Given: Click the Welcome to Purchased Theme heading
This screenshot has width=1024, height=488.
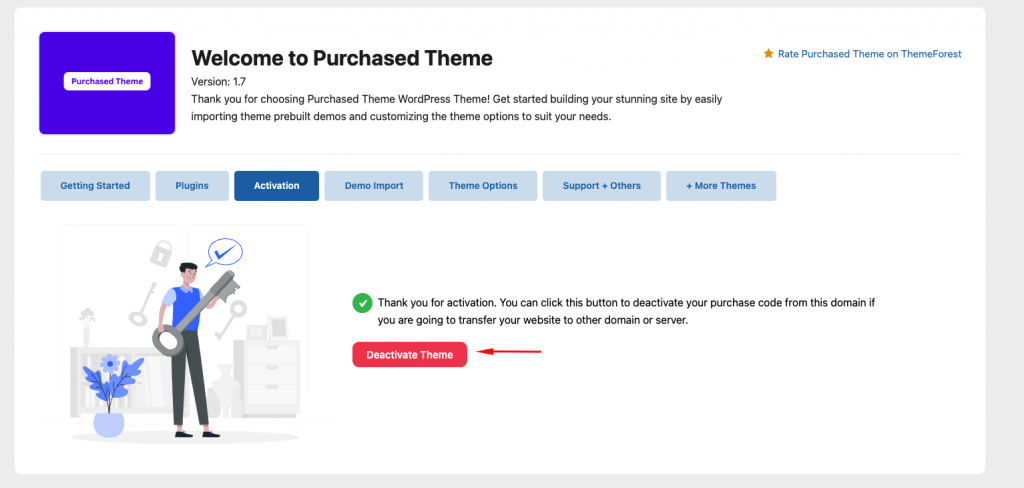Looking at the screenshot, I should (341, 58).
